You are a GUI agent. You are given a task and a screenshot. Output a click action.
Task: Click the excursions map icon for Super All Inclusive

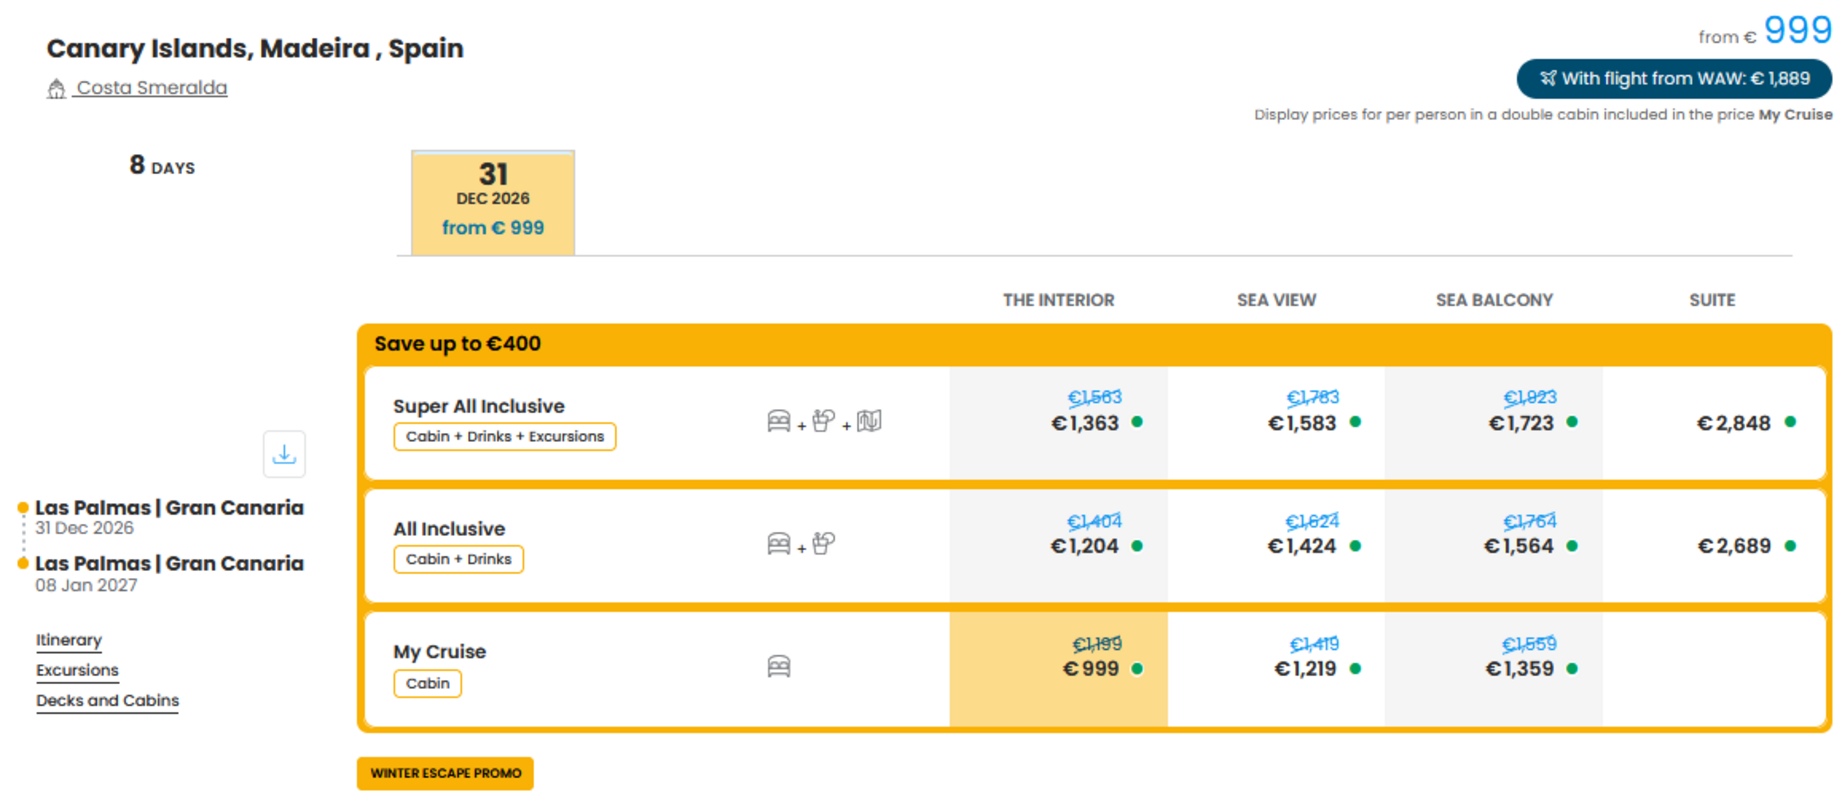tap(869, 421)
